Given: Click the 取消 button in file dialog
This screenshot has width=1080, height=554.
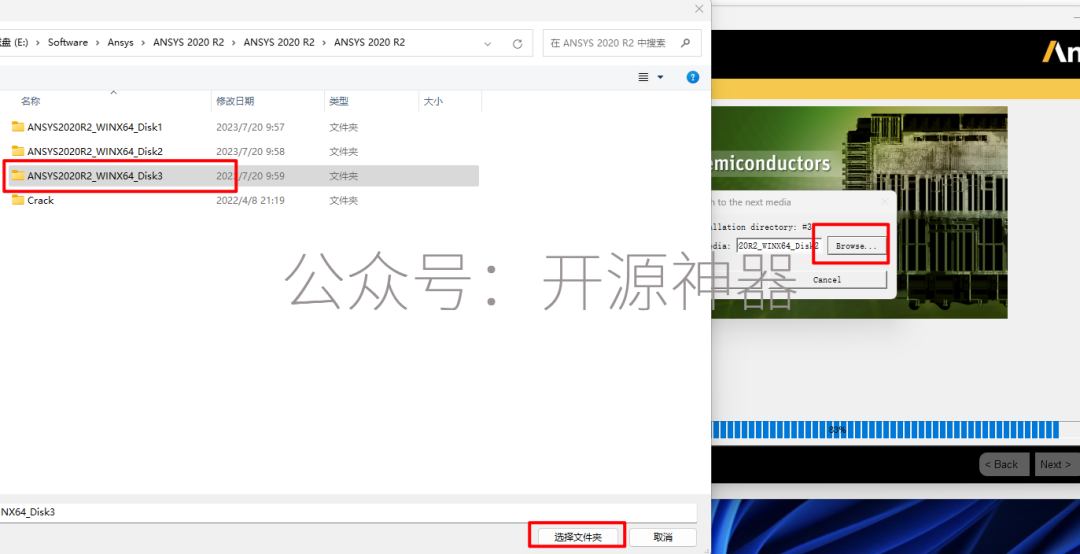Looking at the screenshot, I should [x=663, y=537].
